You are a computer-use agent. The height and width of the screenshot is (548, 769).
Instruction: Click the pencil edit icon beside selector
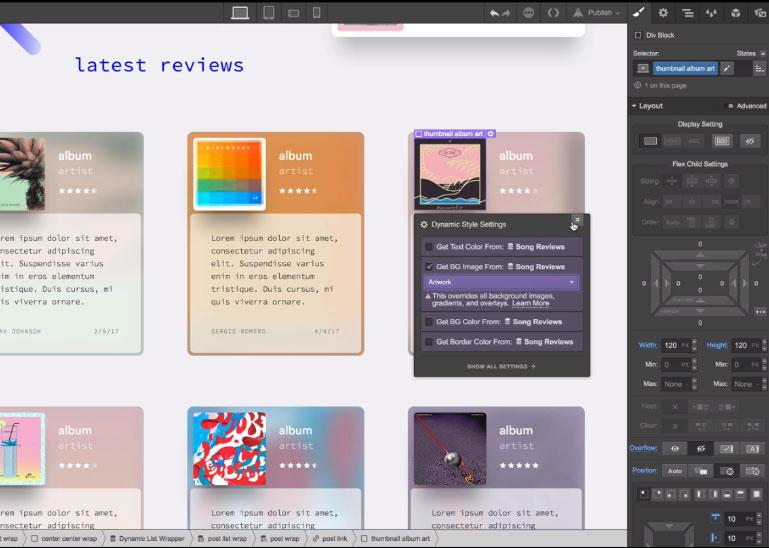[727, 69]
